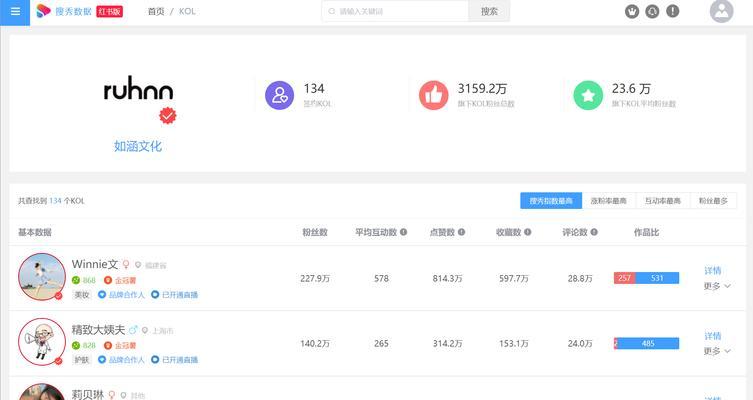Viewport: 753px width, 400px height.
Task: Click the 23.6 万 average fans figure
Action: tap(631, 88)
